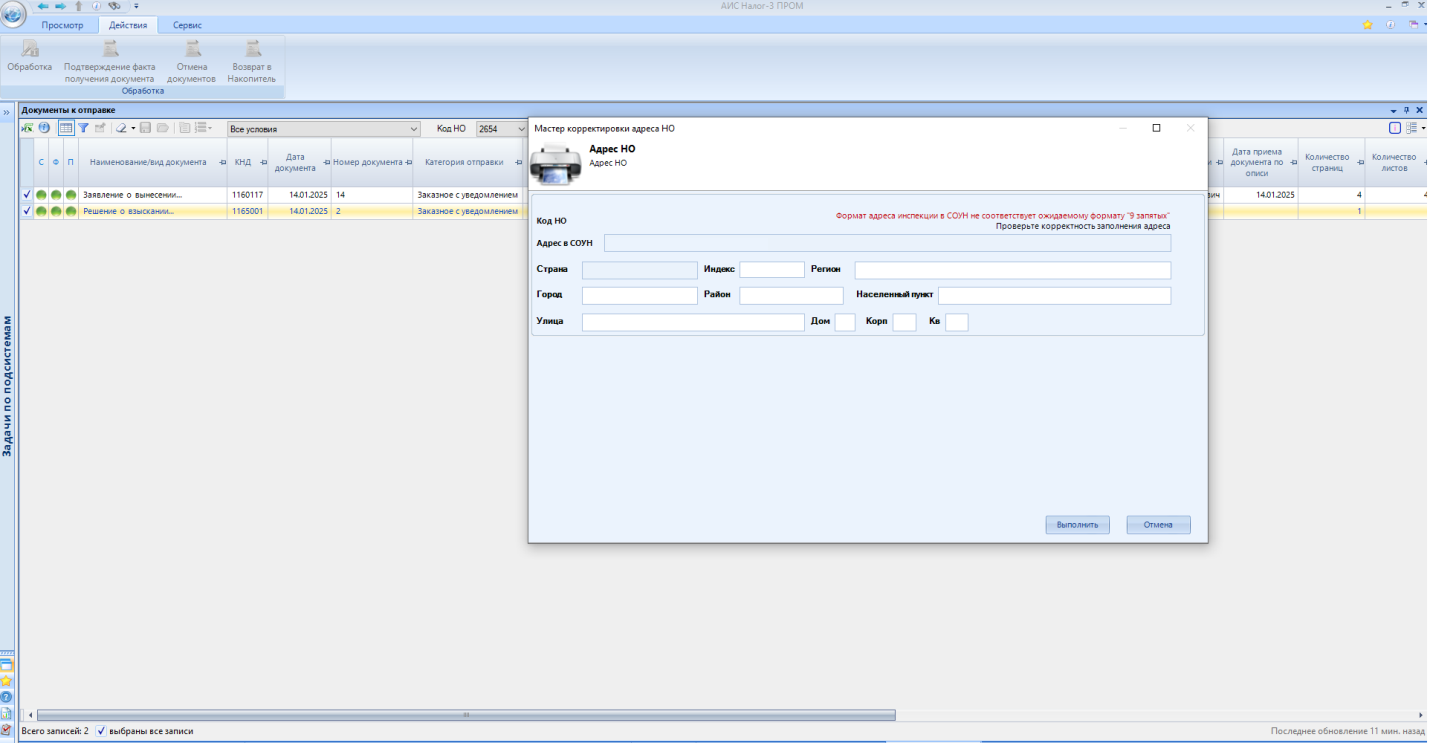Click into the 'Индекс' input field
This screenshot has width=1430, height=743.
[x=771, y=270]
